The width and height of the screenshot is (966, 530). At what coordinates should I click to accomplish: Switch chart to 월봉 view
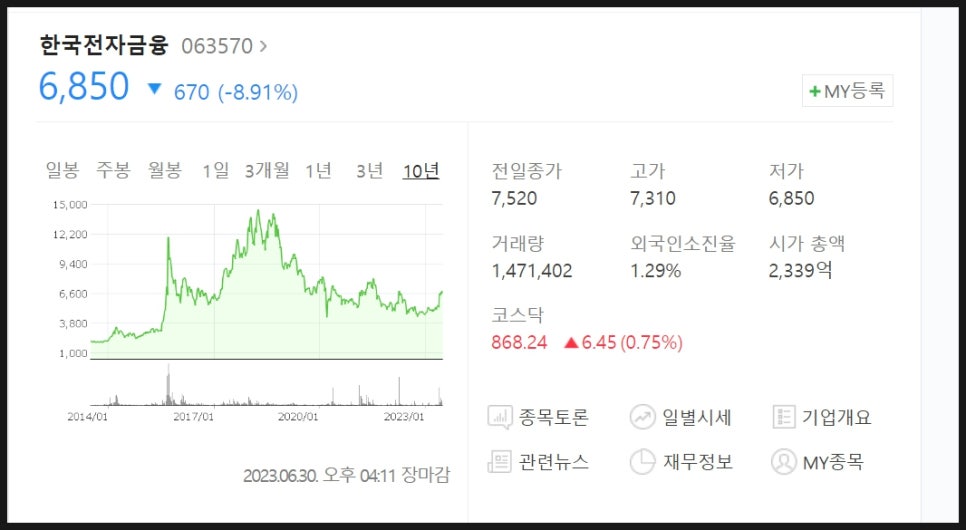pyautogui.click(x=164, y=170)
